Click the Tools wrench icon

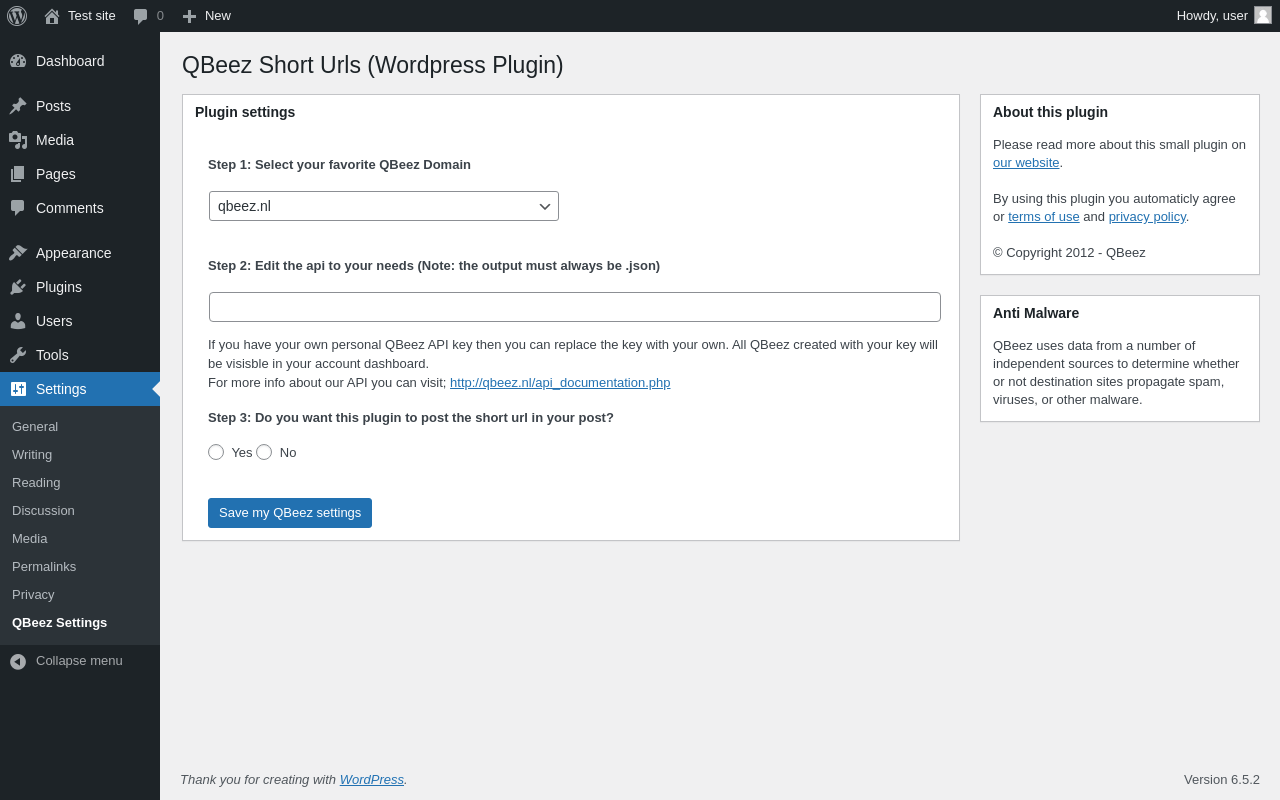[18, 355]
